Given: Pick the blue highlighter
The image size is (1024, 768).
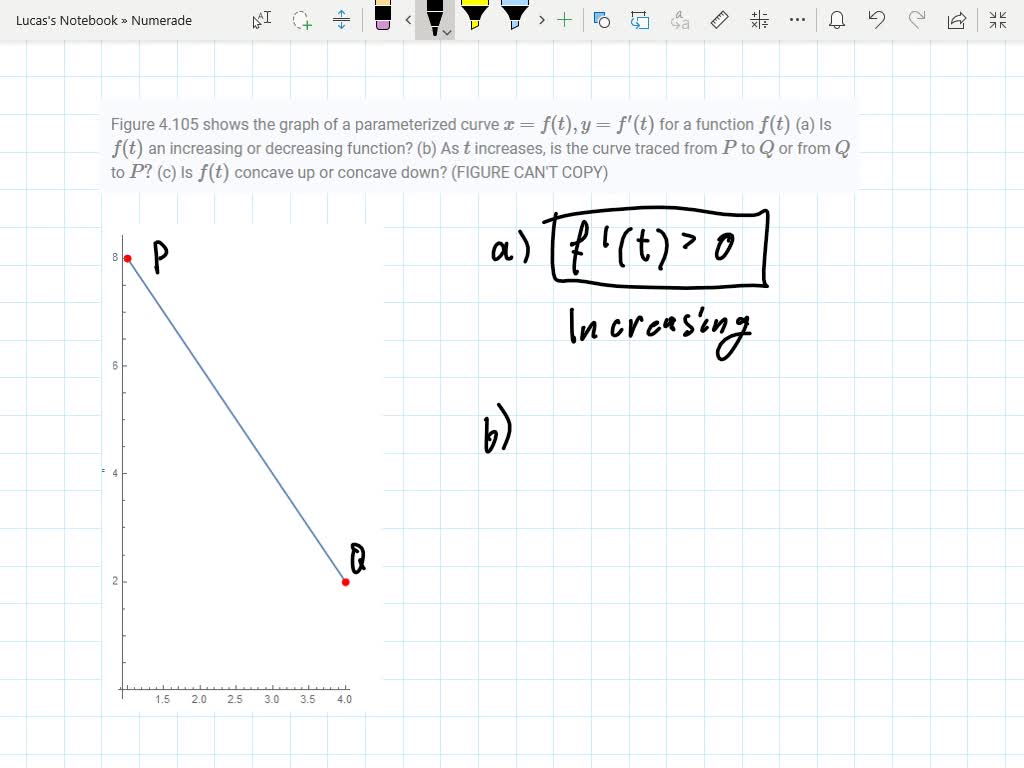Looking at the screenshot, I should coord(513,18).
